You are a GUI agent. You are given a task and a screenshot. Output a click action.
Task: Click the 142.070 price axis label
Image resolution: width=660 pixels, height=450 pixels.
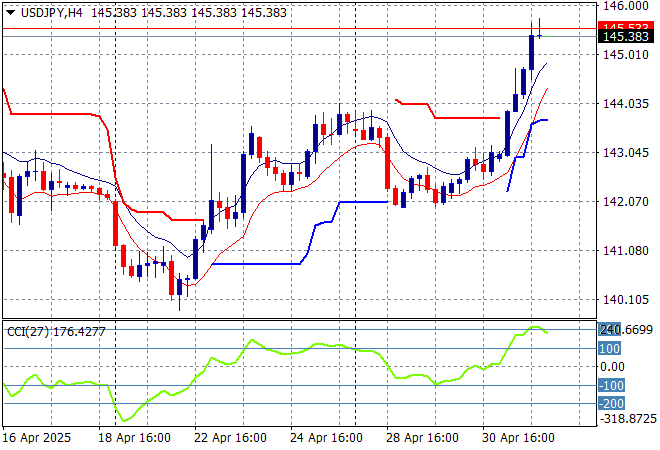625,202
